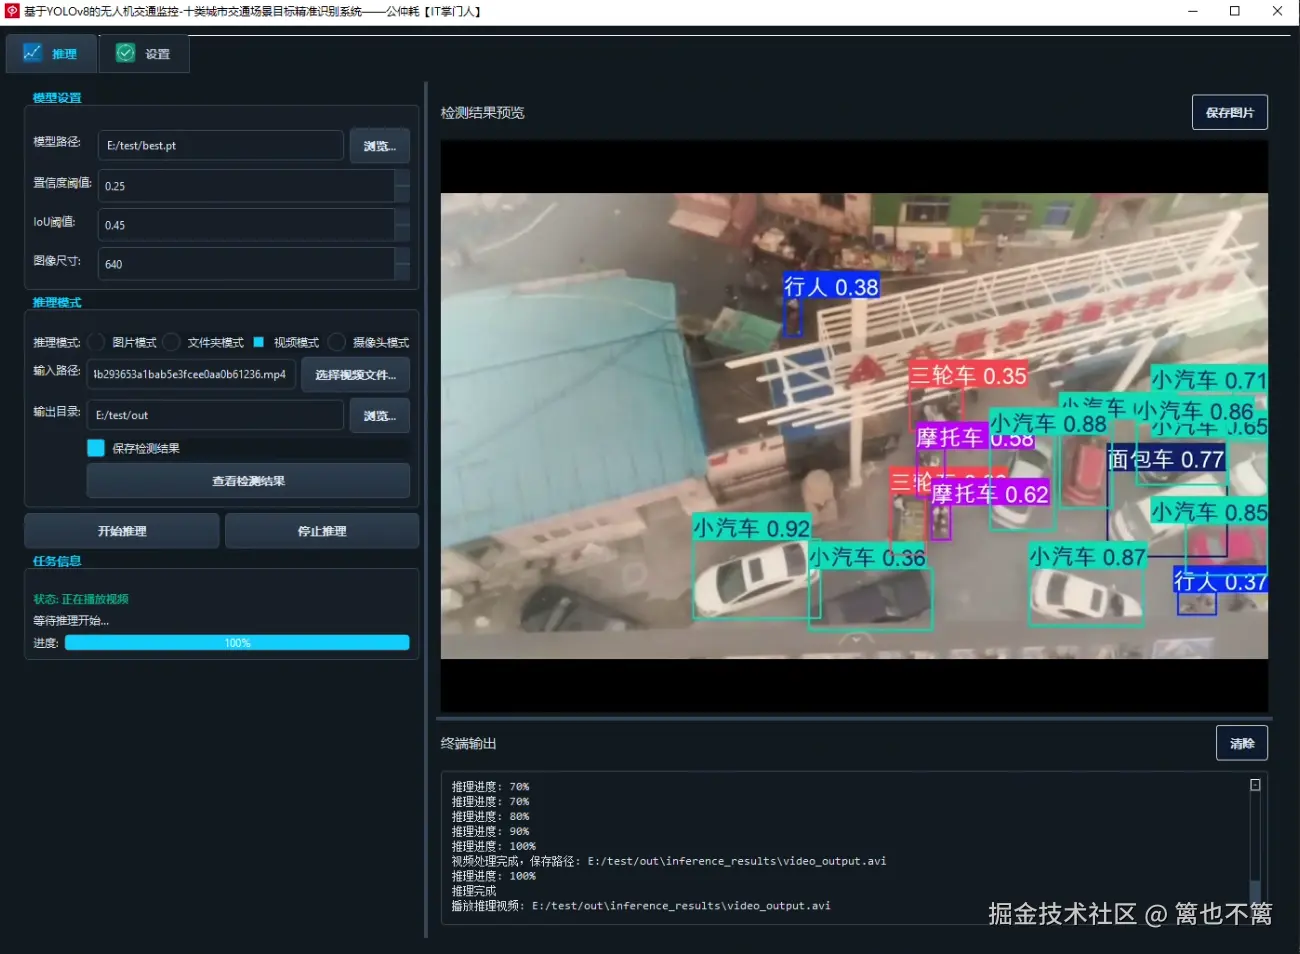Image resolution: width=1300 pixels, height=954 pixels.
Task: Focus the image size 640 field
Action: pos(246,264)
